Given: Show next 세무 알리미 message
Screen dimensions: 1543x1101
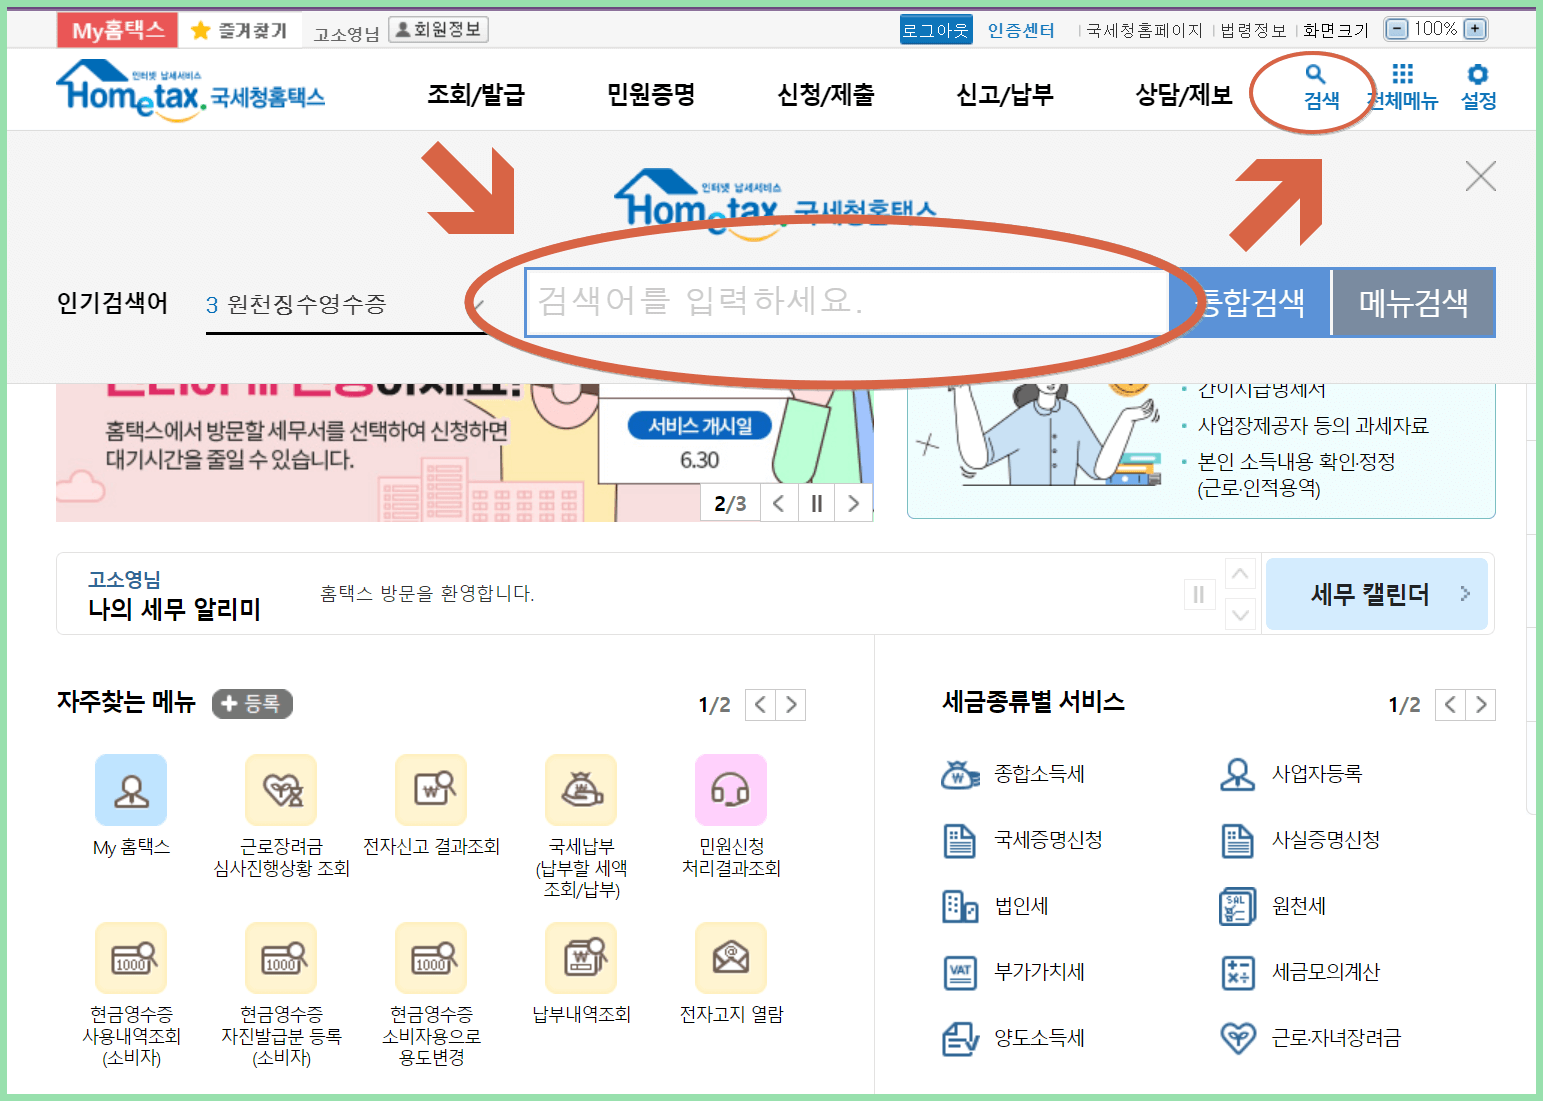Looking at the screenshot, I should tap(1240, 614).
